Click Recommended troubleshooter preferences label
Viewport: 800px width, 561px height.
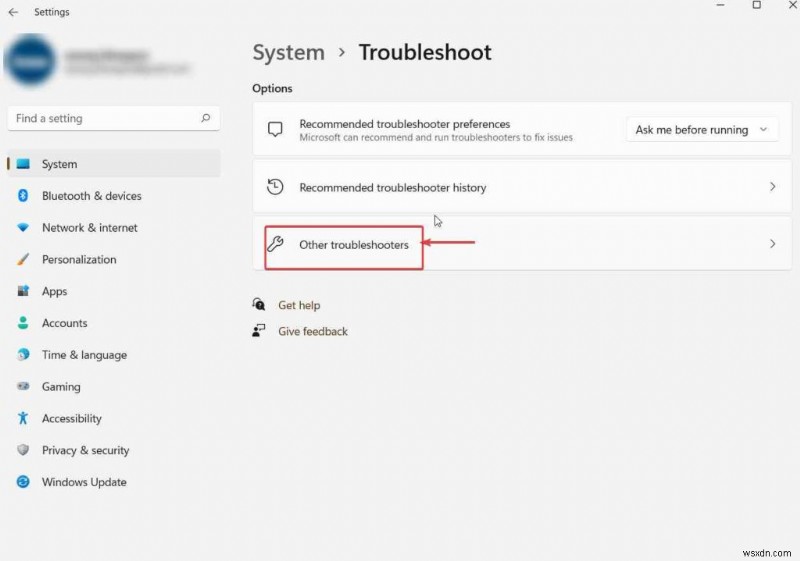pos(405,124)
